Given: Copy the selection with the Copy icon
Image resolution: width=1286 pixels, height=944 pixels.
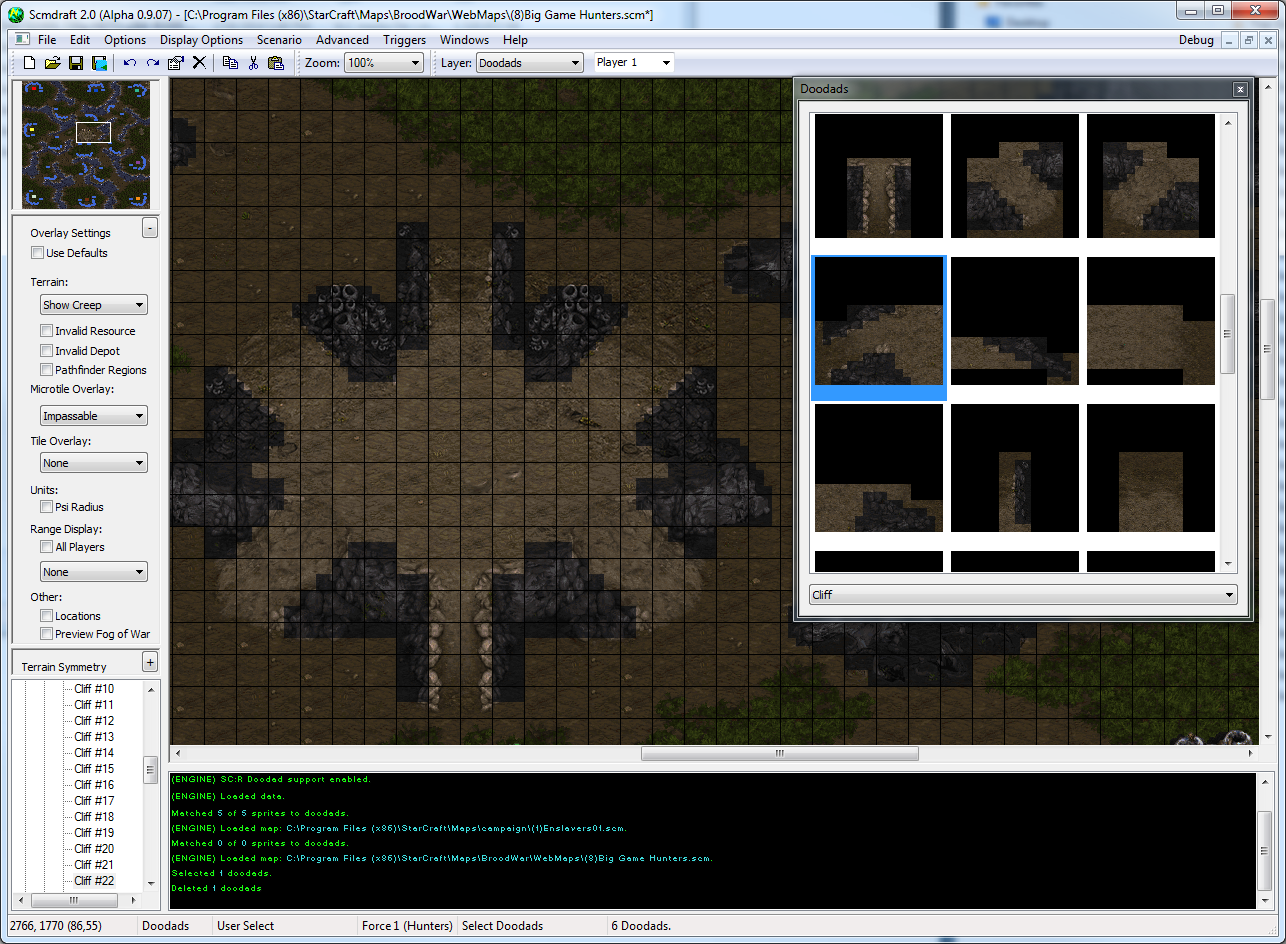Looking at the screenshot, I should pos(230,63).
